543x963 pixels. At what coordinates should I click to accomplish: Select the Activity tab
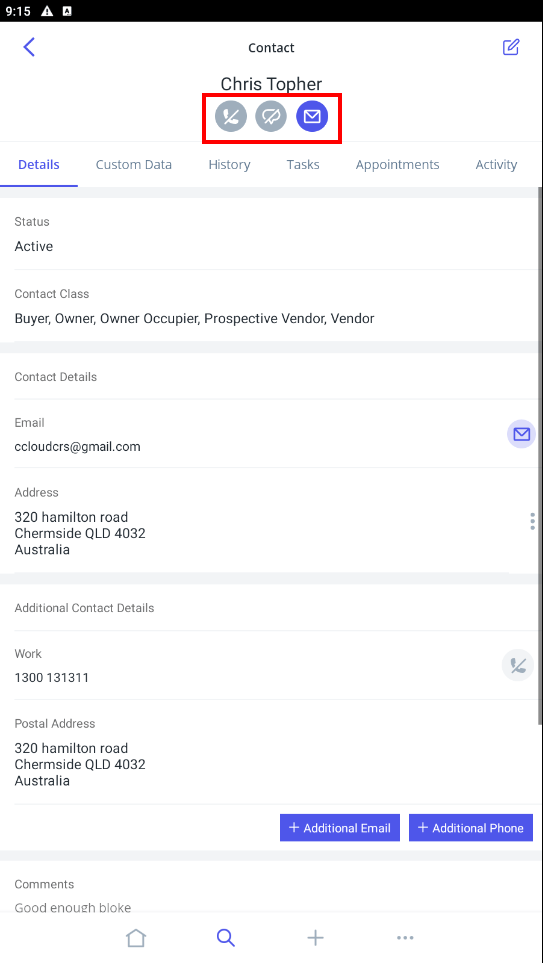pyautogui.click(x=496, y=165)
